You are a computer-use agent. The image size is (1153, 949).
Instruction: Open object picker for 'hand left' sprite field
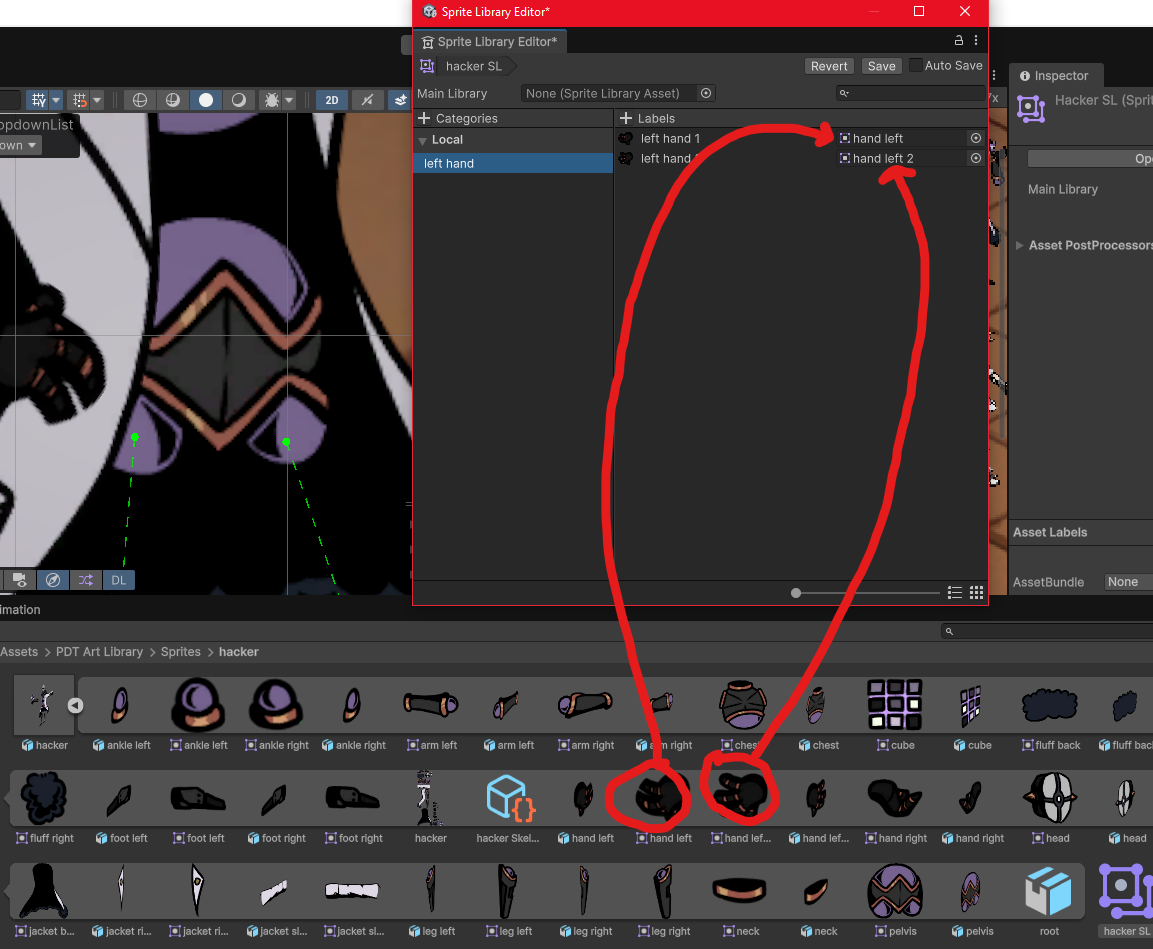975,139
